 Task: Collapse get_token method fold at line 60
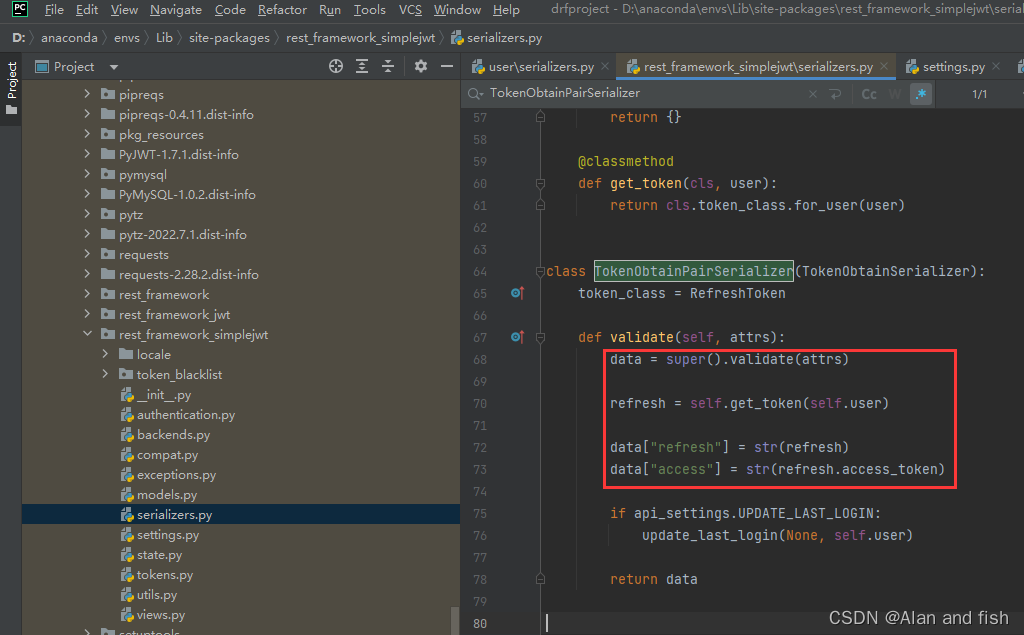540,184
